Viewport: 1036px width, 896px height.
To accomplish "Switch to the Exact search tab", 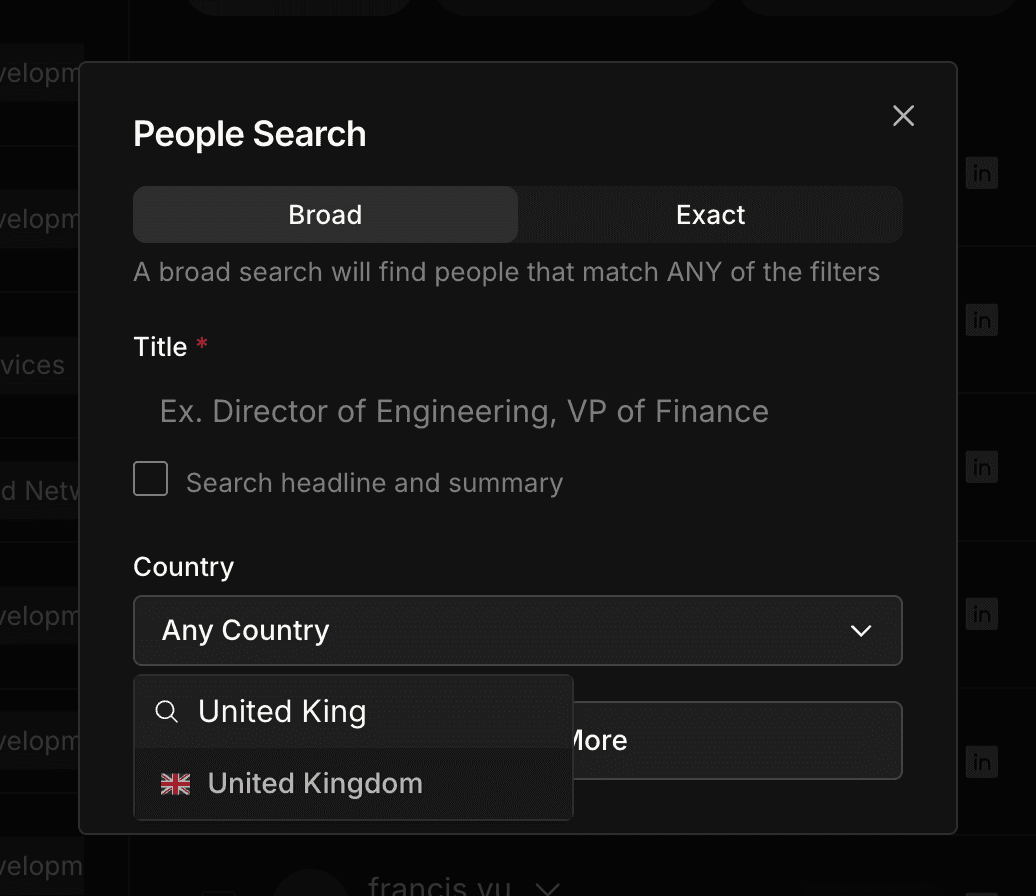I will click(710, 215).
